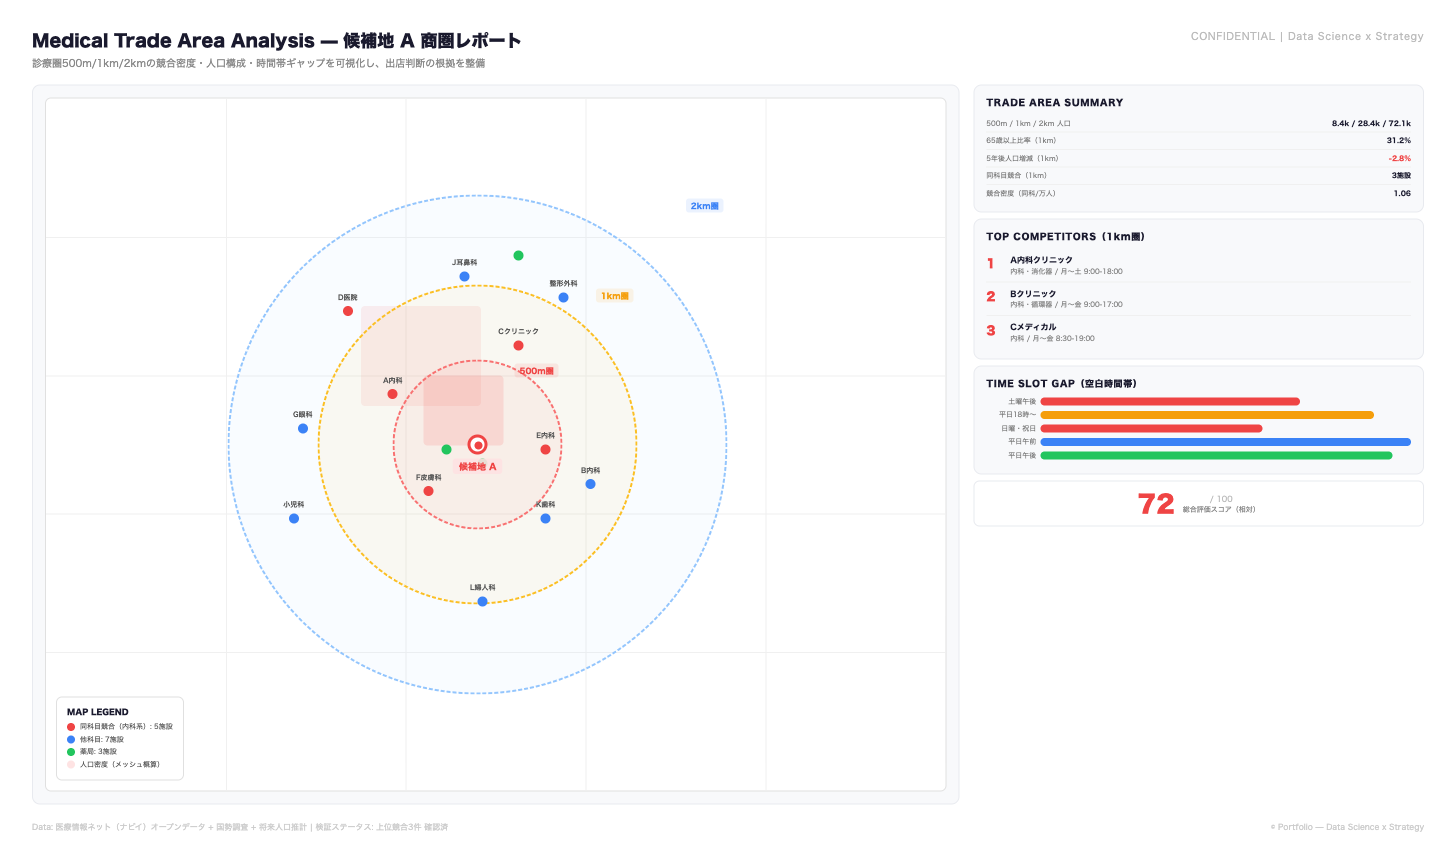Click the 候補地 A target marker
The width and height of the screenshot is (1456, 857).
pyautogui.click(x=478, y=445)
